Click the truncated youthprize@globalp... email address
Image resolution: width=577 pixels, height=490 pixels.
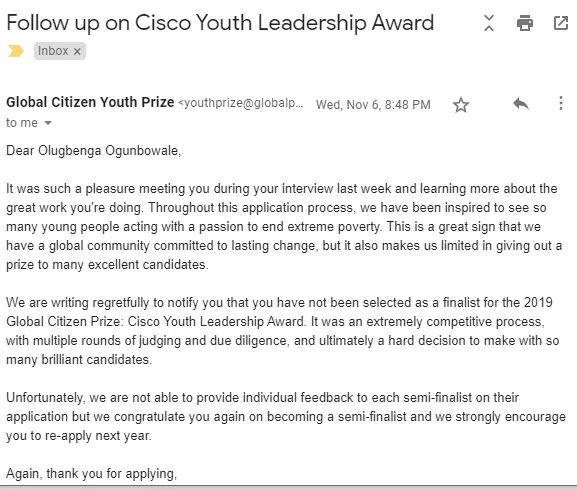tap(241, 103)
